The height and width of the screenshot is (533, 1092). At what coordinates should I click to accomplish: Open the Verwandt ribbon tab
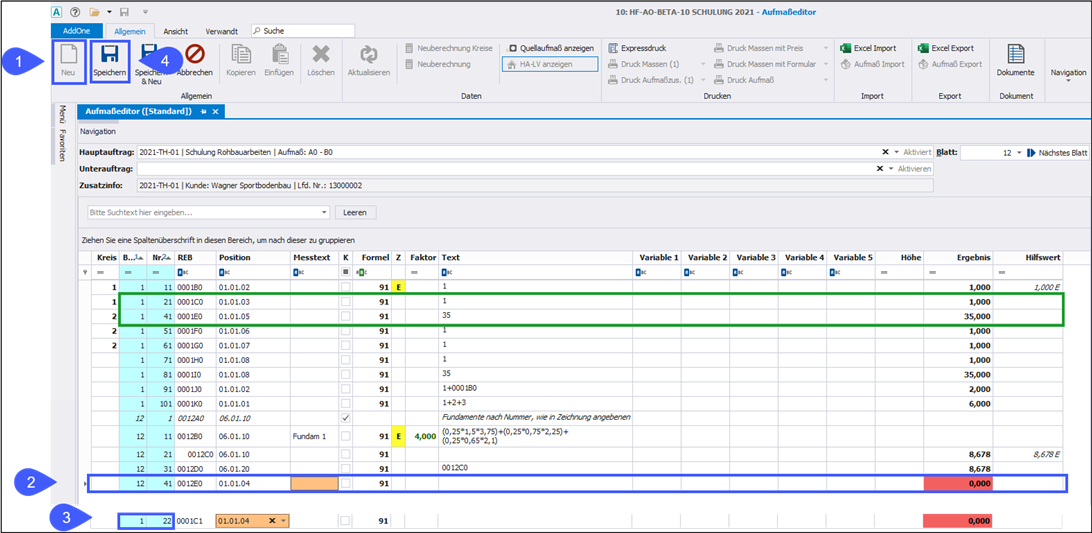[221, 31]
